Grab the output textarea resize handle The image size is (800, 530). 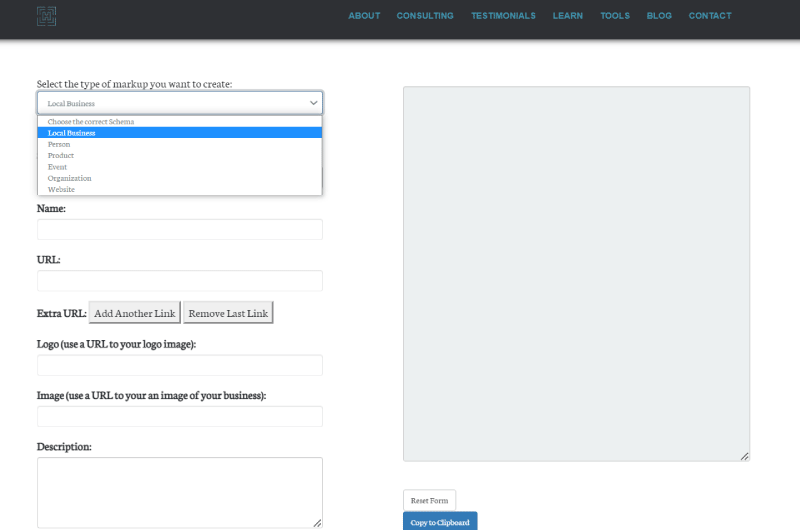[744, 456]
